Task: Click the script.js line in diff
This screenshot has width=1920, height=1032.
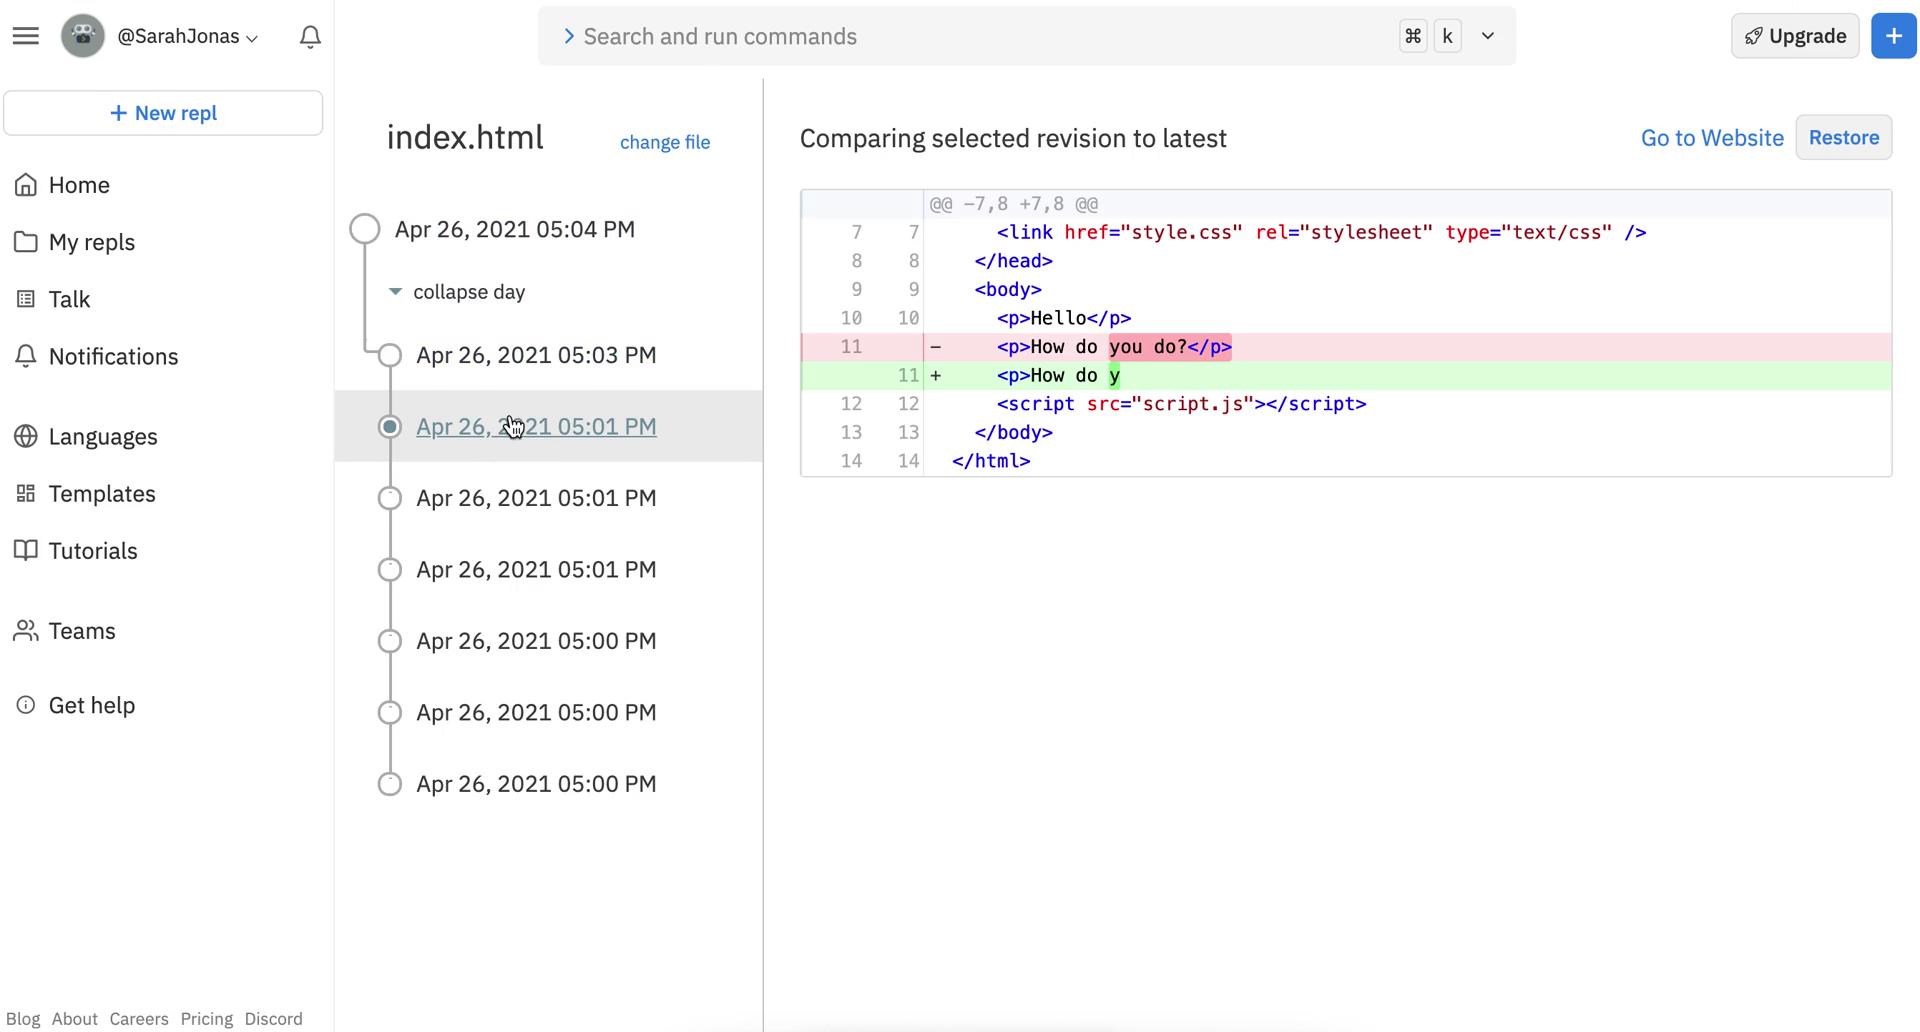Action: coord(1346,404)
